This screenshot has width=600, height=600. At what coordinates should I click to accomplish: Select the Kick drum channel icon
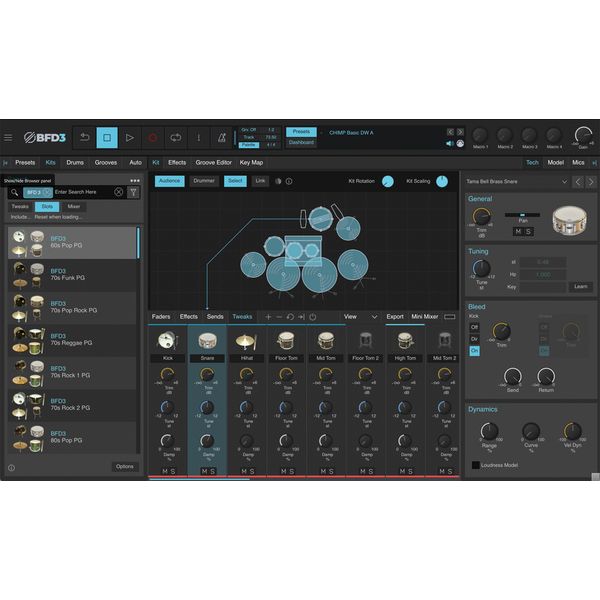(x=168, y=340)
